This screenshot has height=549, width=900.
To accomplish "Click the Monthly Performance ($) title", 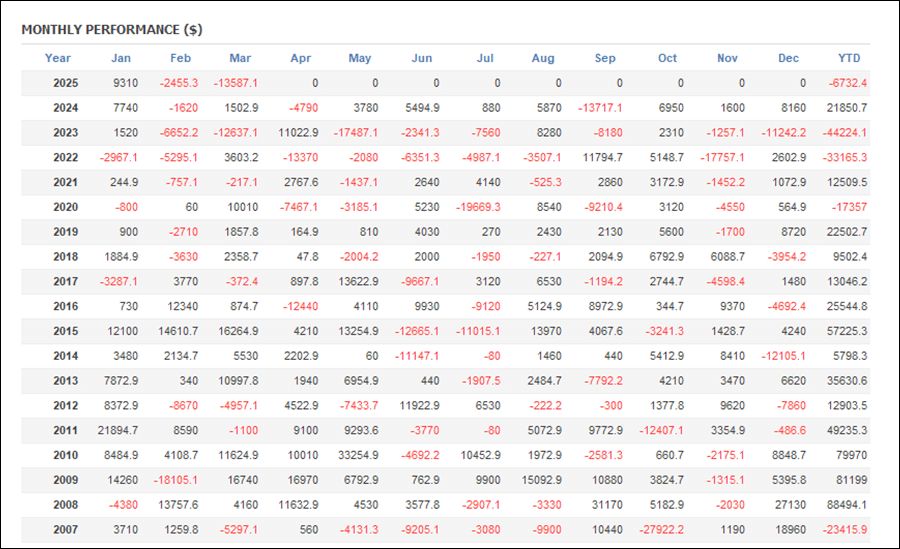I will click(111, 29).
